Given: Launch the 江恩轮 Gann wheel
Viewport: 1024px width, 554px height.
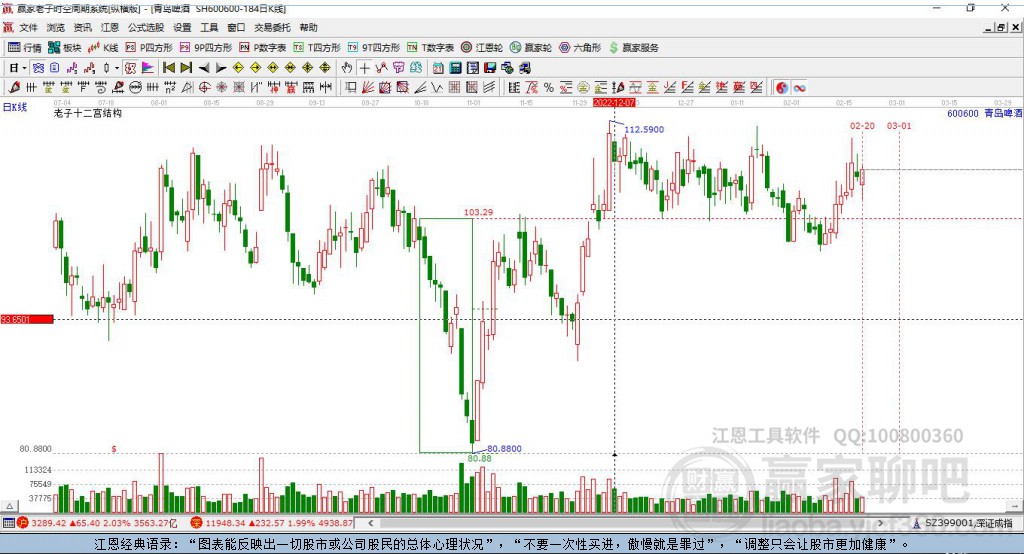Looking at the screenshot, I should 482,48.
